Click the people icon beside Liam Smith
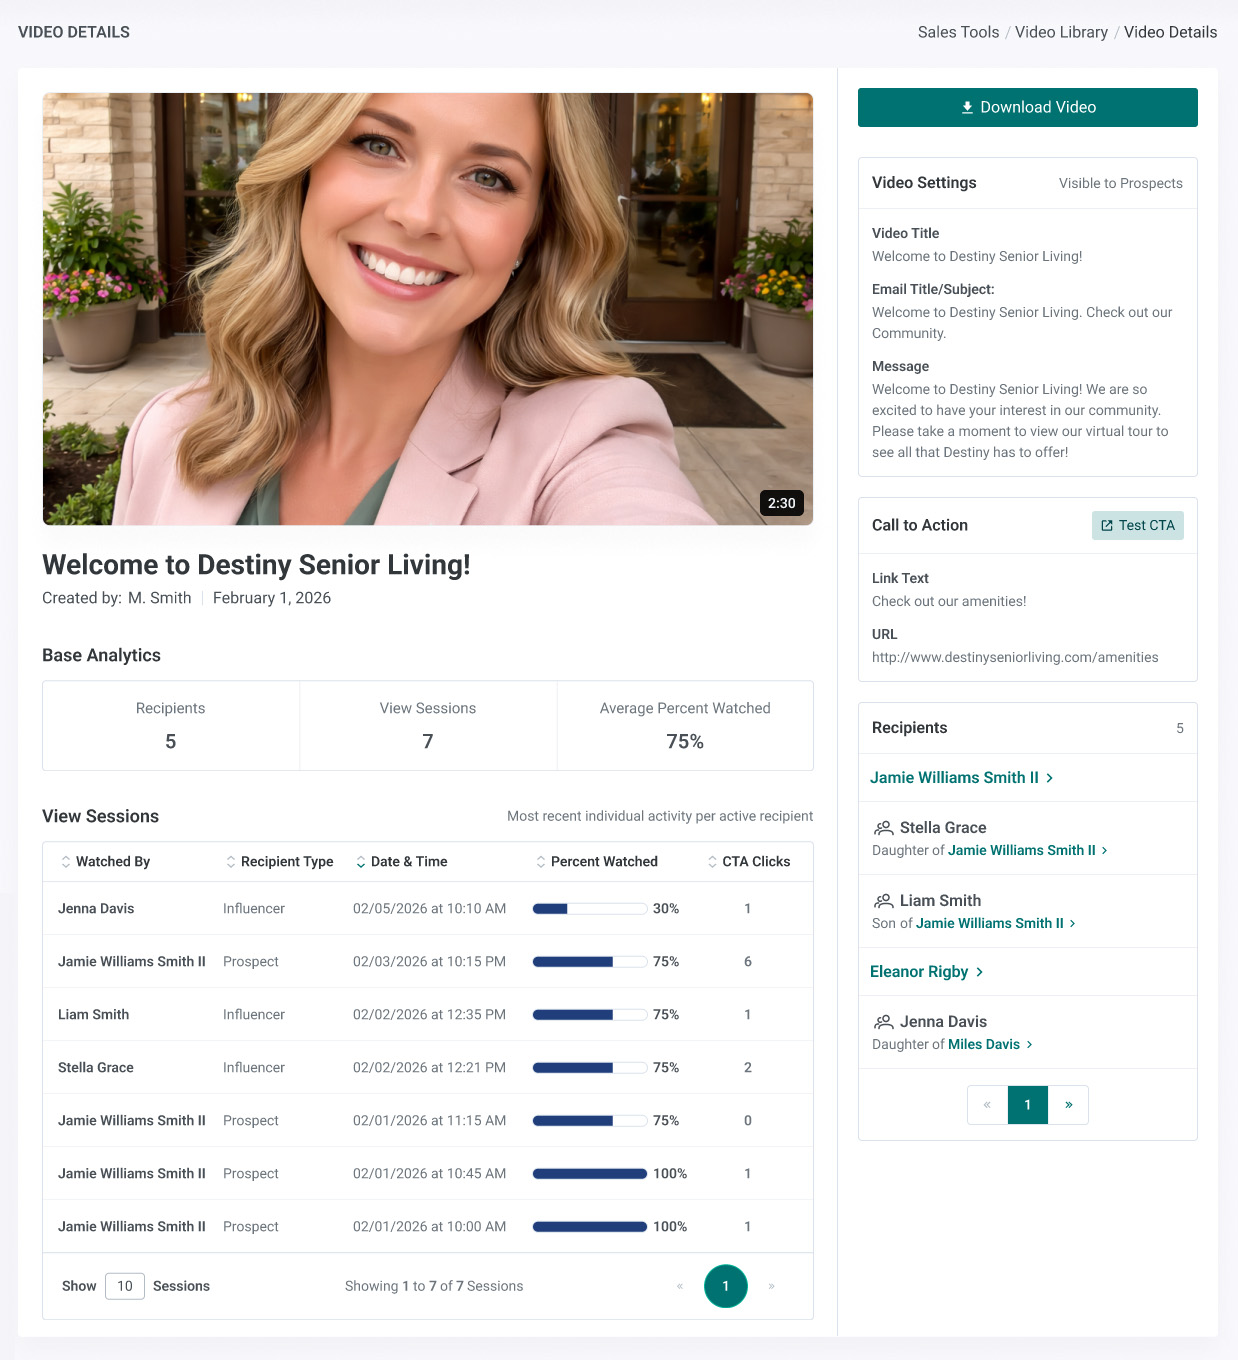This screenshot has height=1360, width=1238. click(883, 901)
